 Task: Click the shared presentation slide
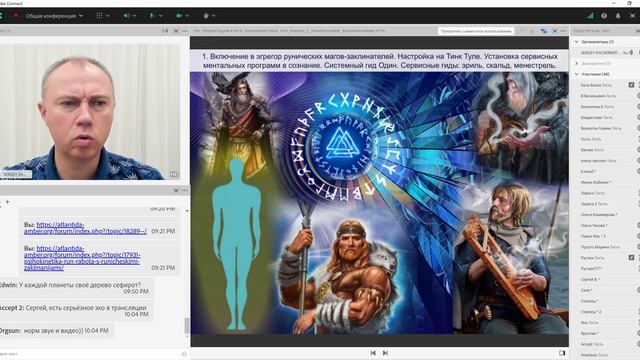379,192
